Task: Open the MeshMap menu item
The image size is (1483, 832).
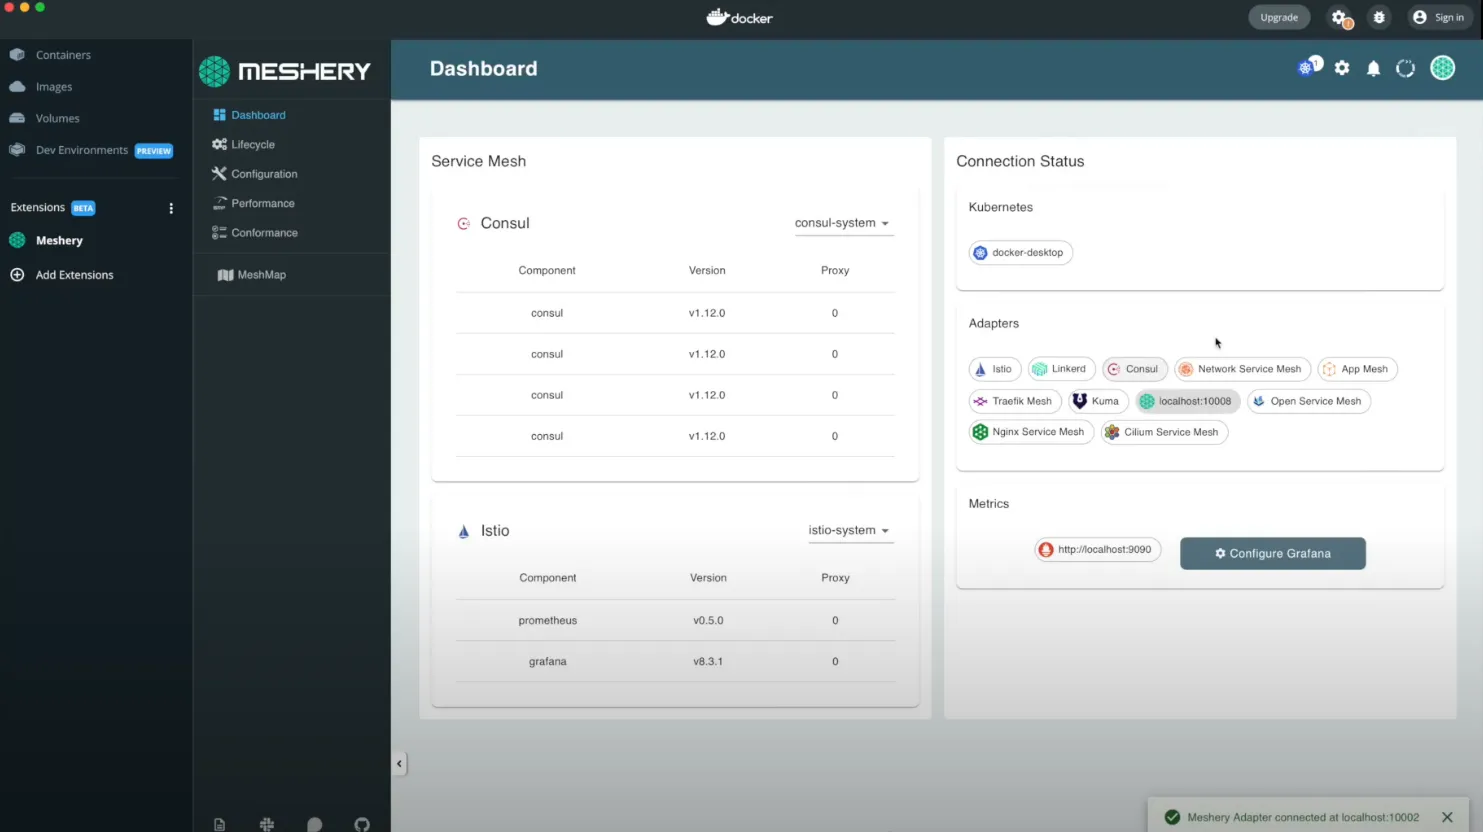Action: [x=260, y=274]
